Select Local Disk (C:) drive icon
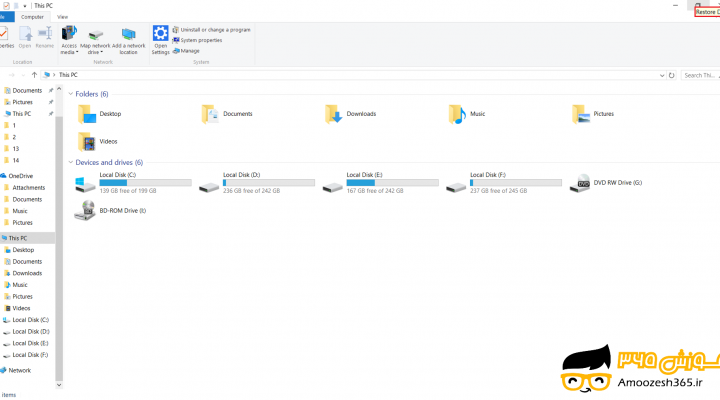The image size is (720, 400). coord(85,185)
